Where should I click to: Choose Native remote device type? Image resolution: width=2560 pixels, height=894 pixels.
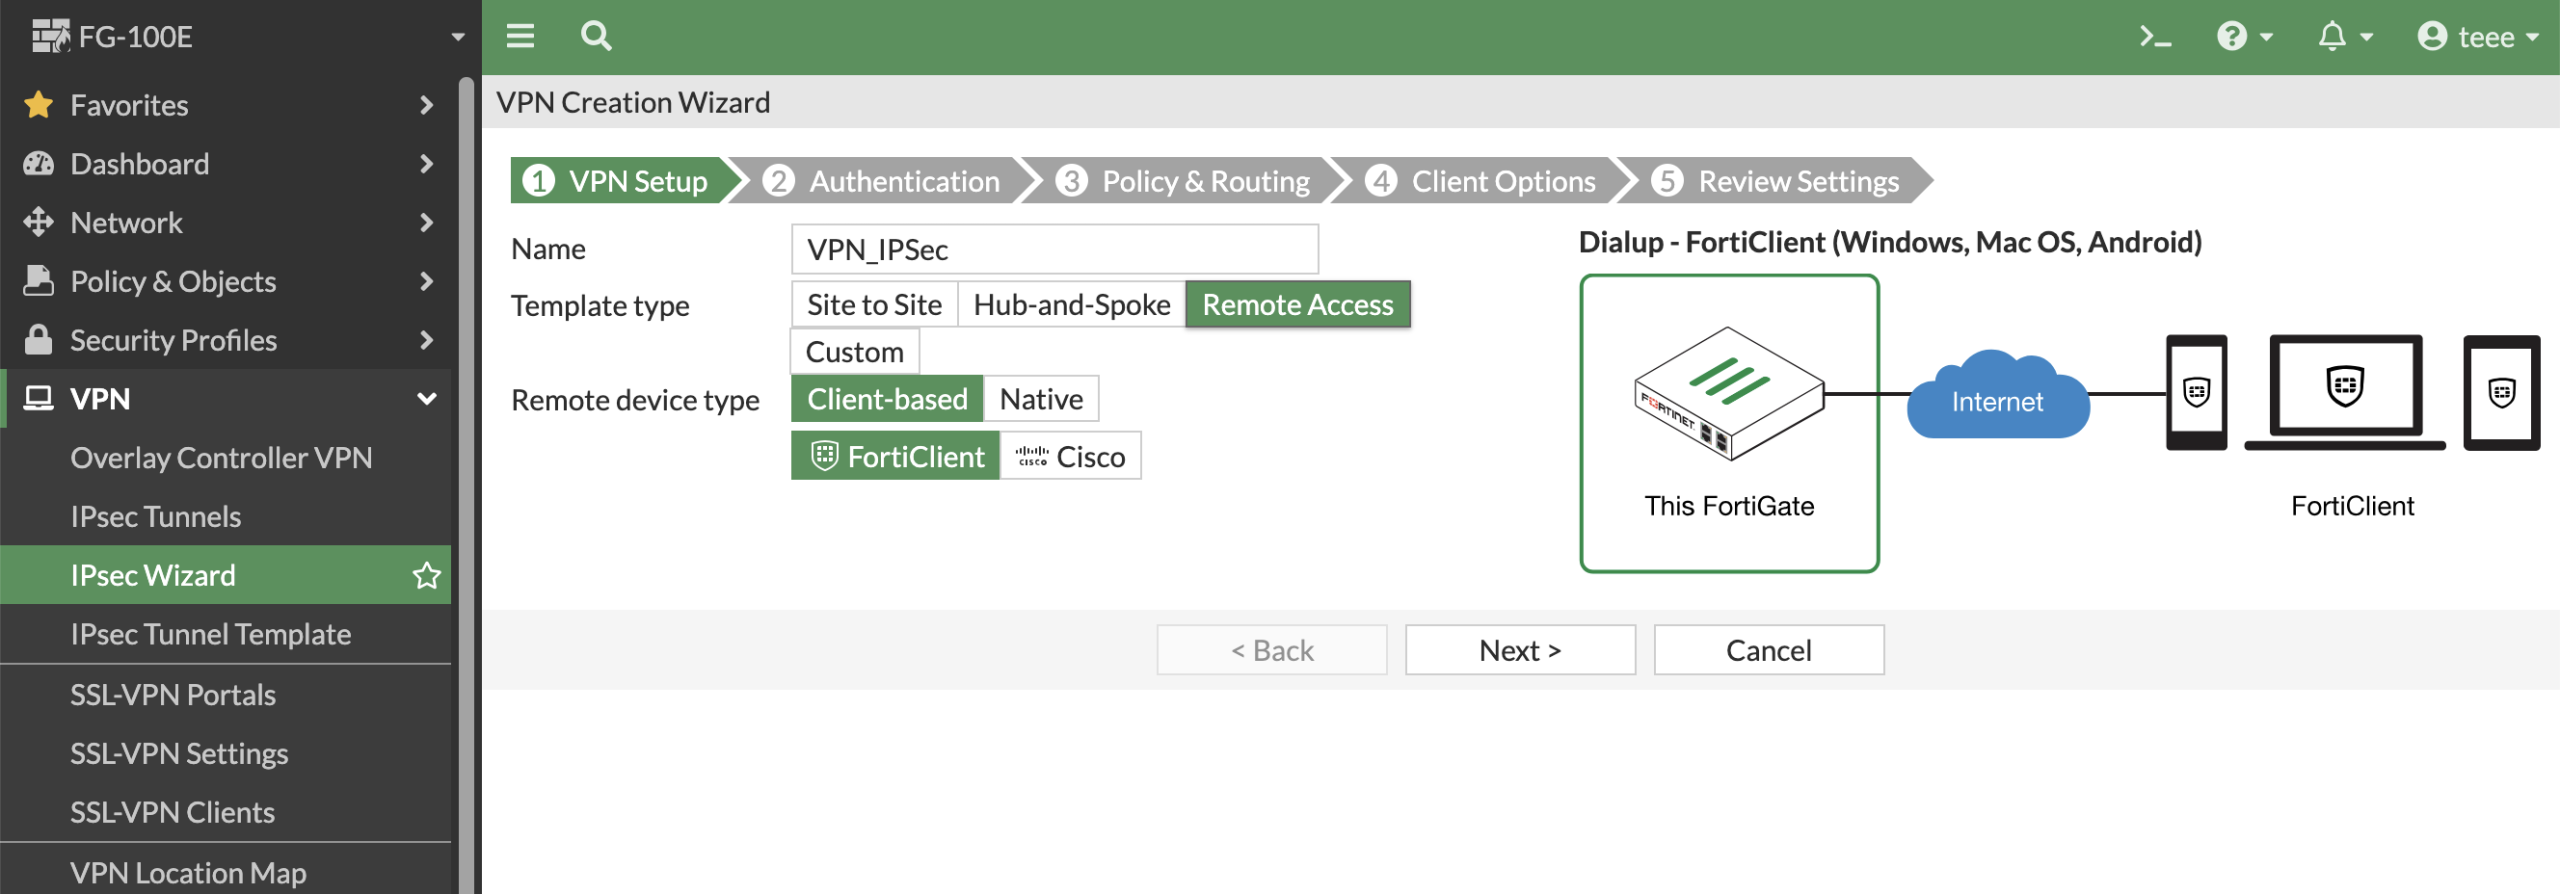click(1040, 399)
